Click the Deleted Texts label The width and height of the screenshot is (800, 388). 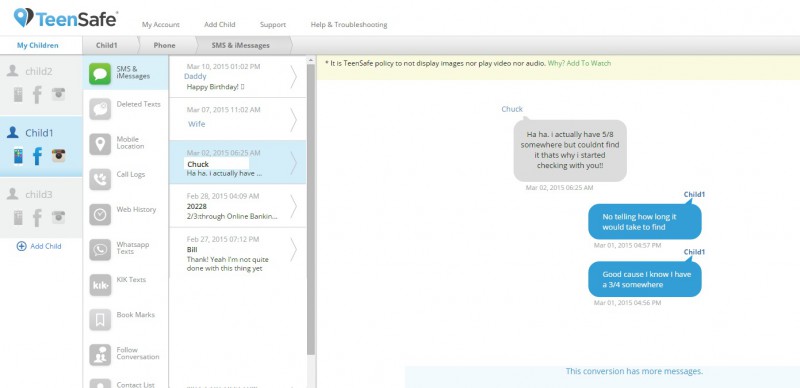pyautogui.click(x=138, y=104)
